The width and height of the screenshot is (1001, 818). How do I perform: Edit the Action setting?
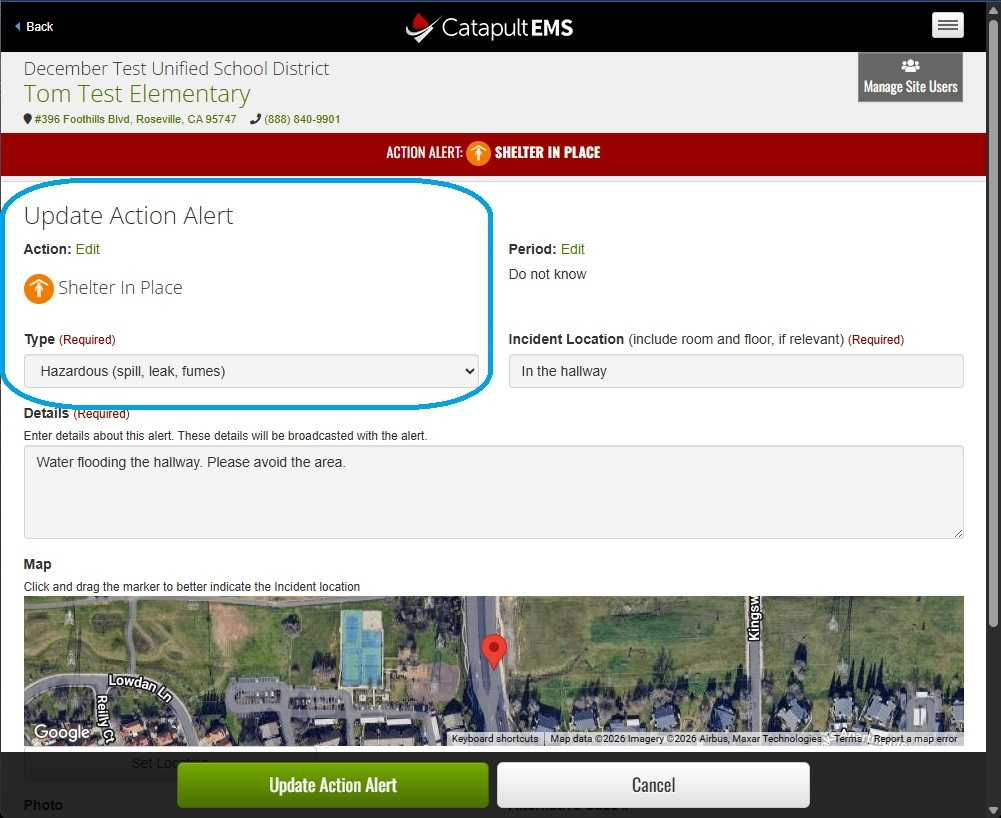87,249
